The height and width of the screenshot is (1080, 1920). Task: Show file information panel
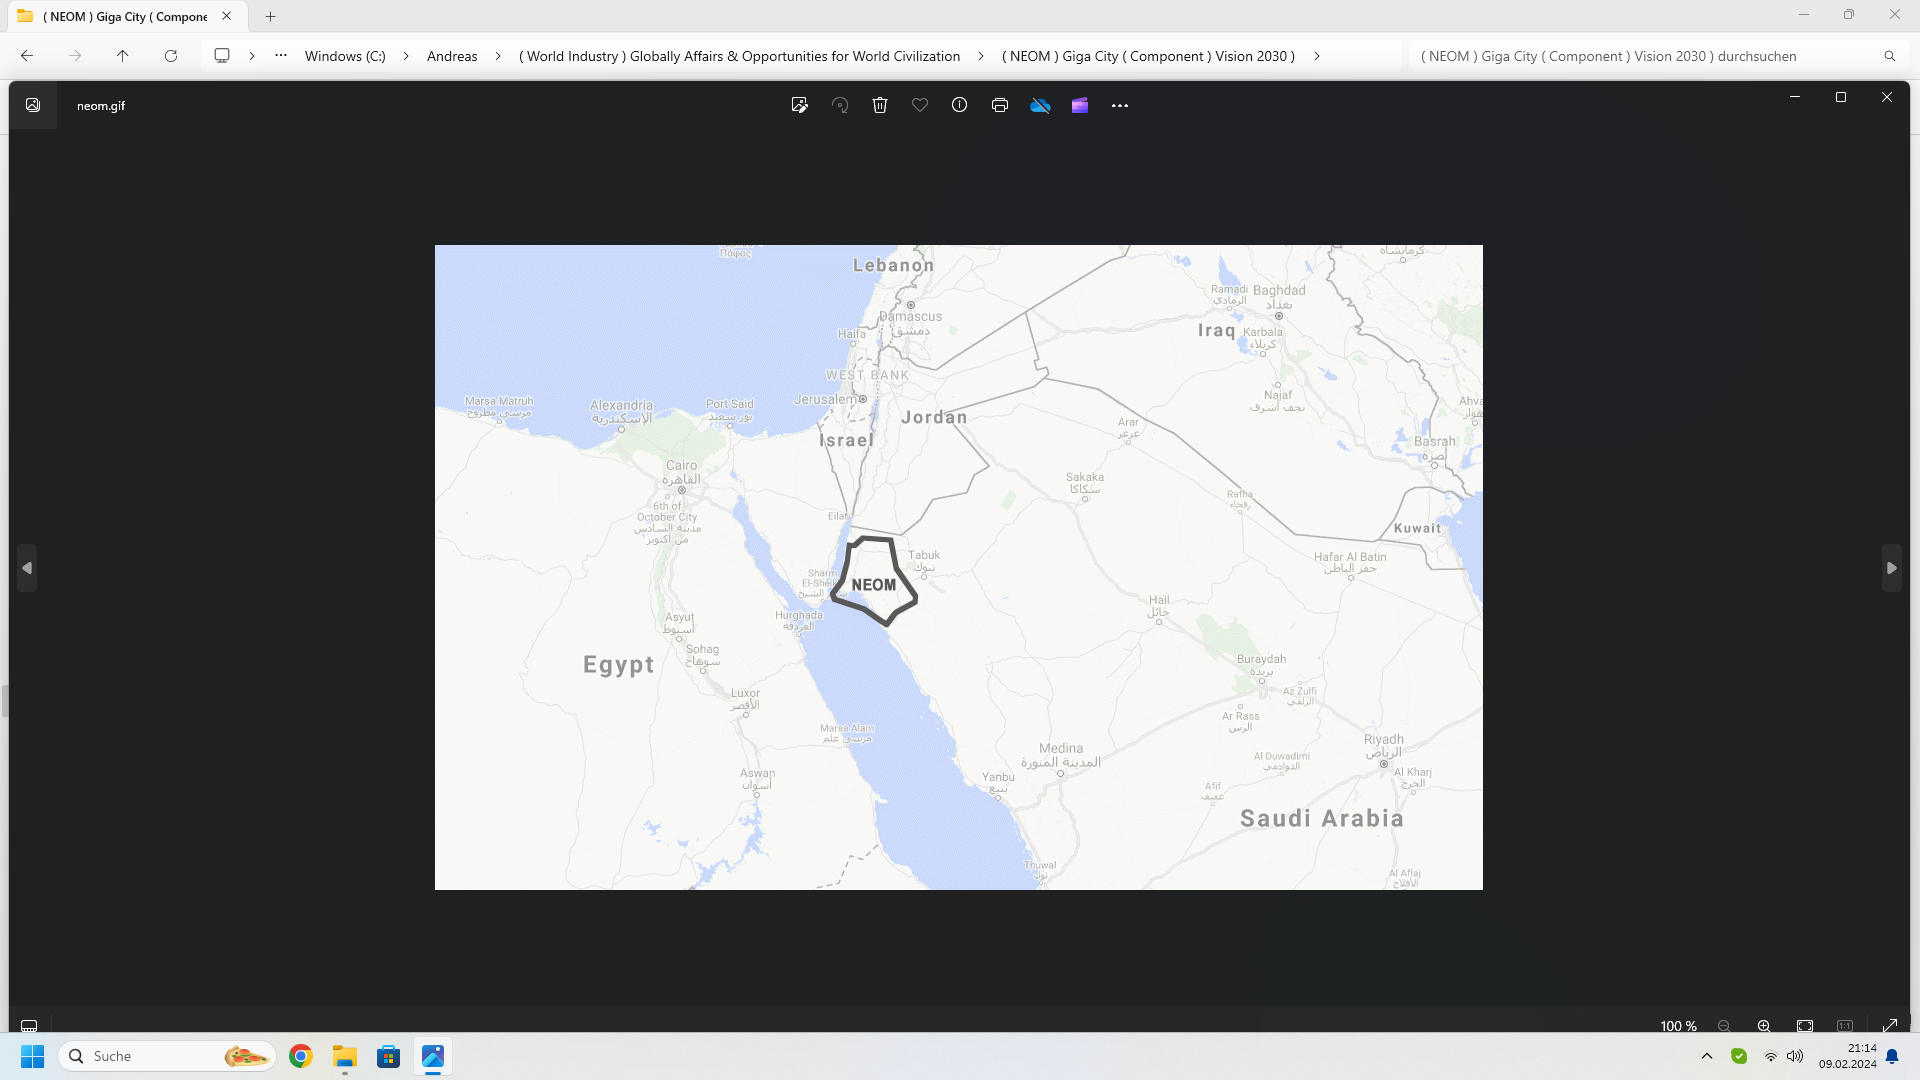[959, 105]
